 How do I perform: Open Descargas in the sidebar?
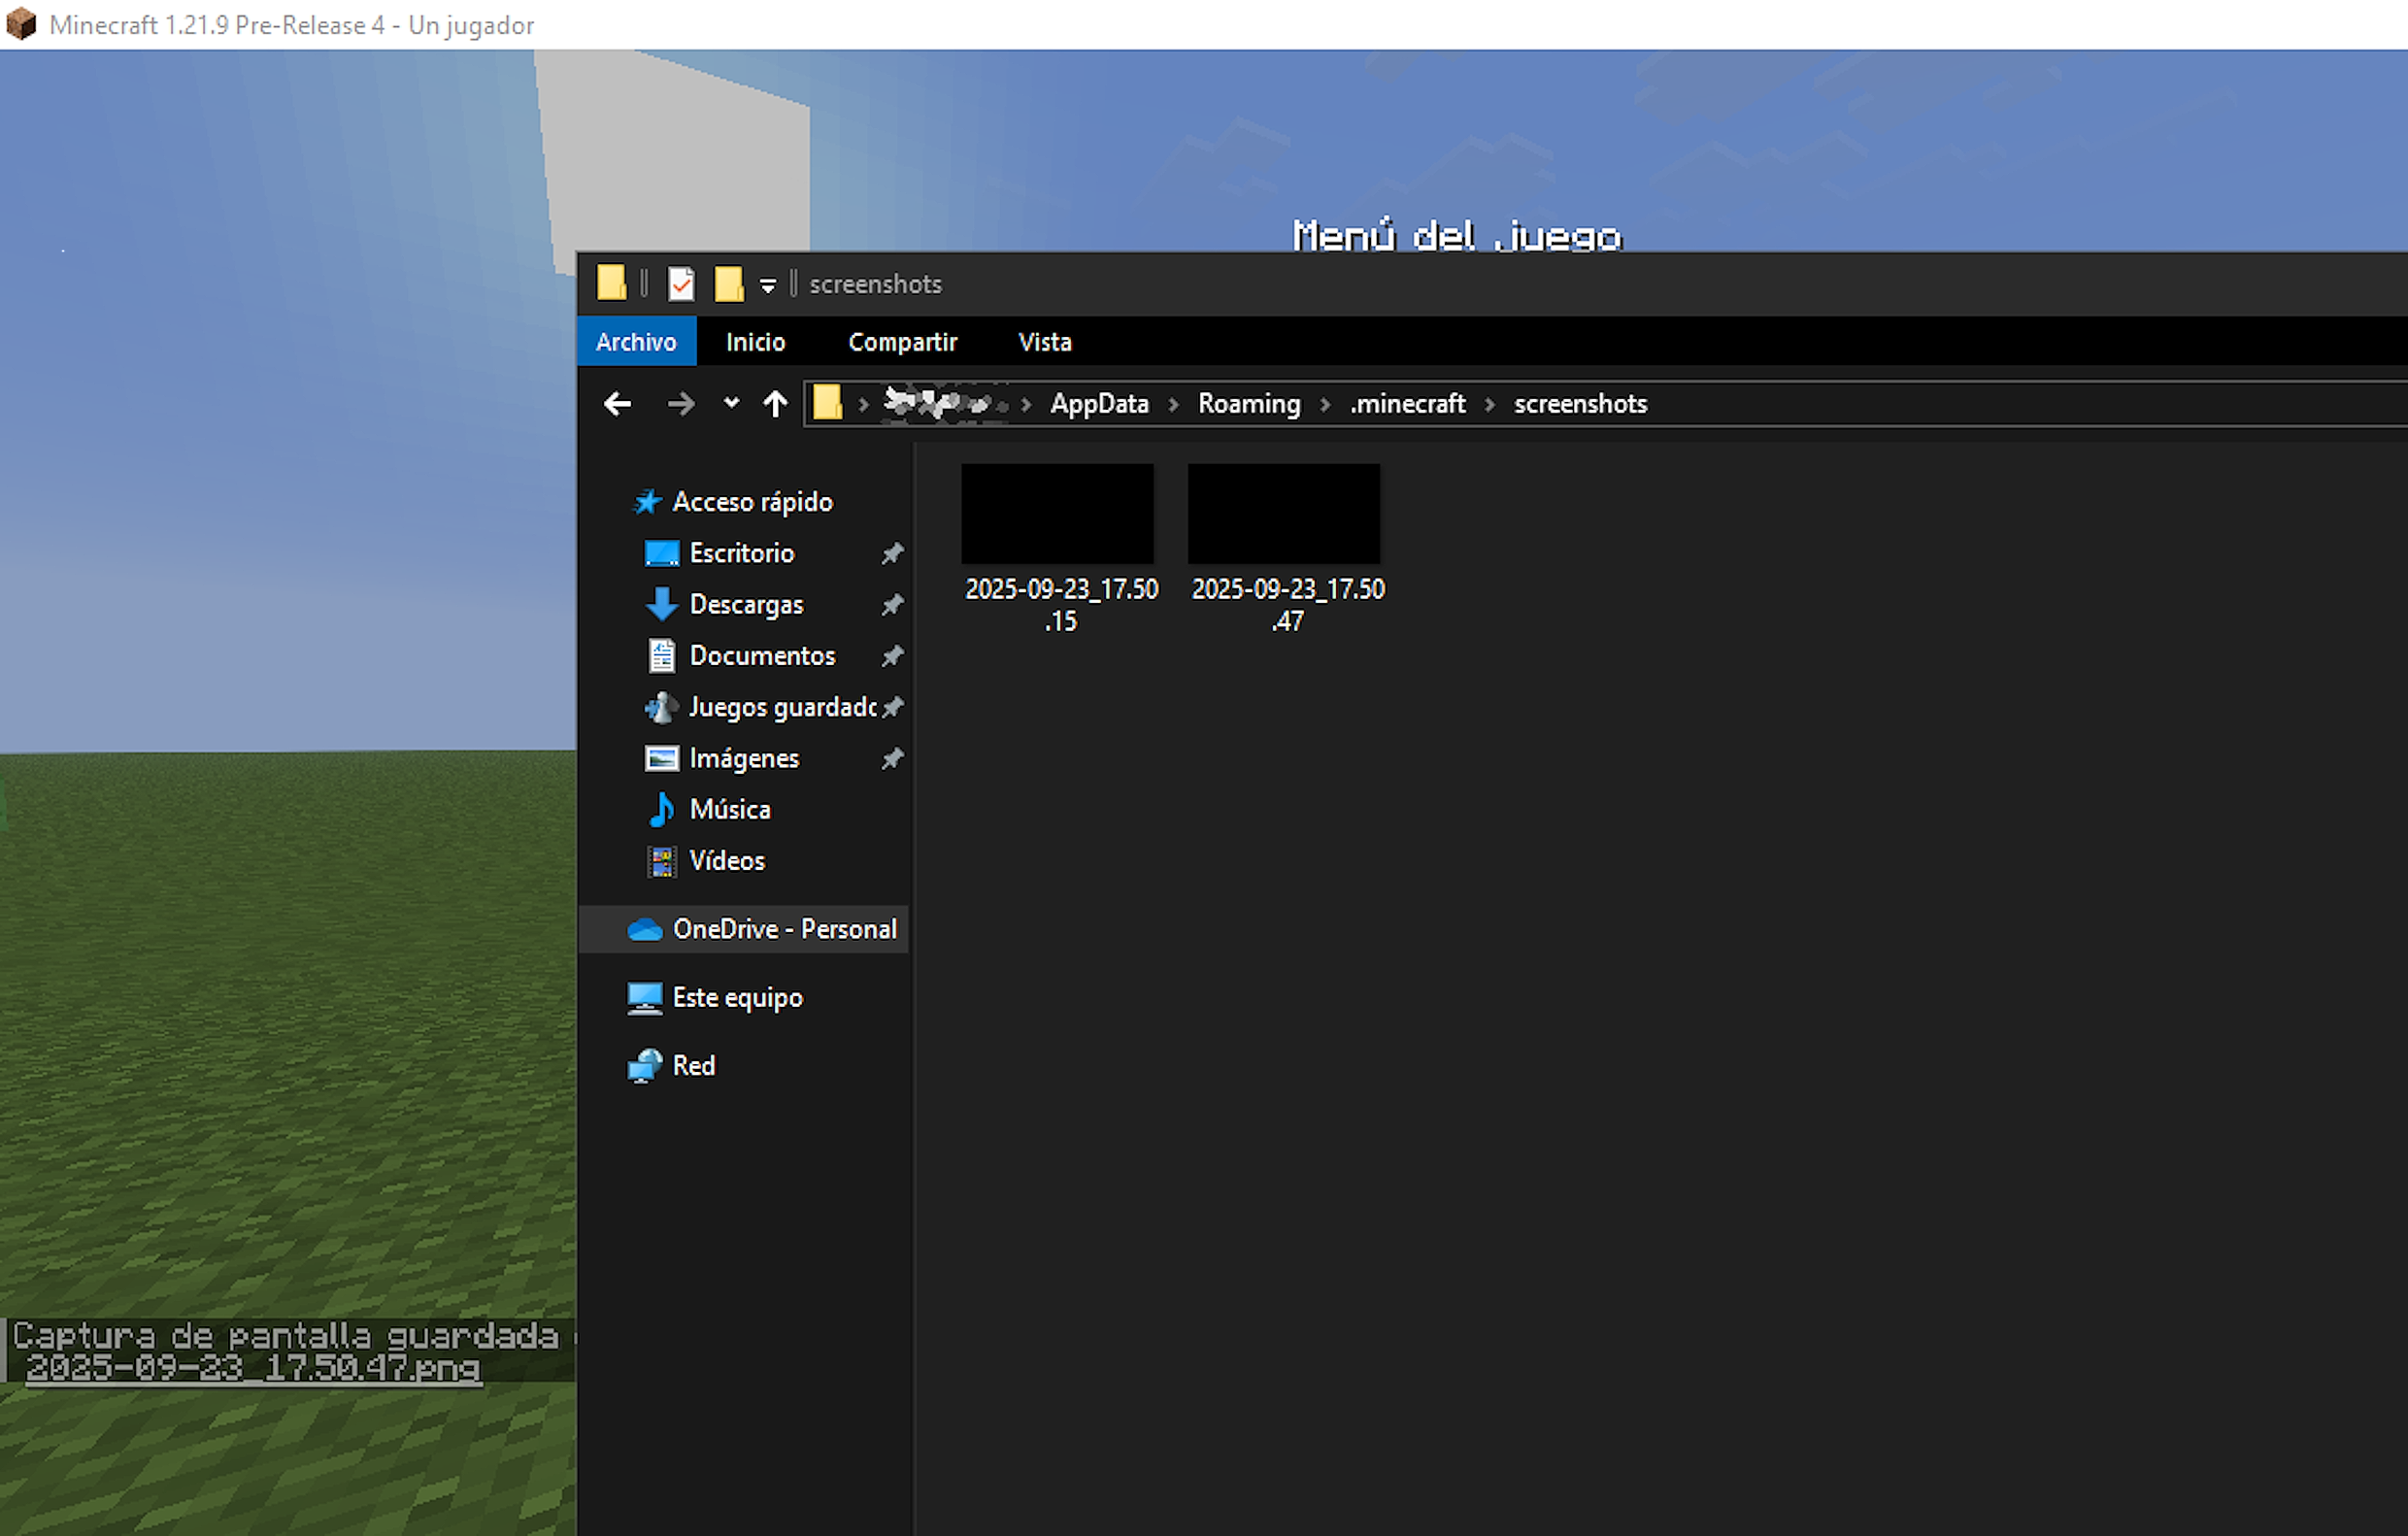(746, 605)
